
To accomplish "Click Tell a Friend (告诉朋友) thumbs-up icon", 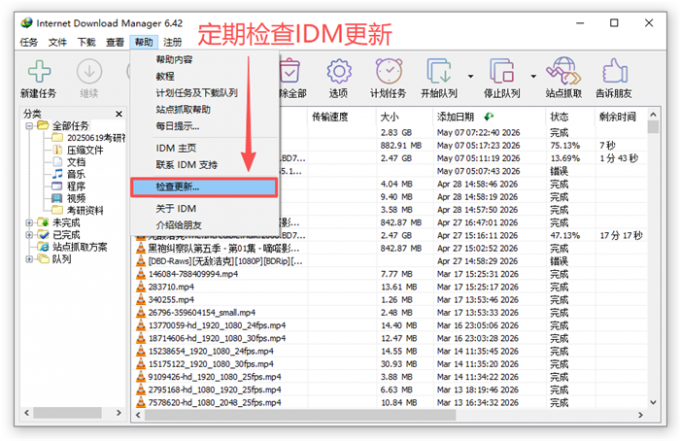I will point(615,72).
